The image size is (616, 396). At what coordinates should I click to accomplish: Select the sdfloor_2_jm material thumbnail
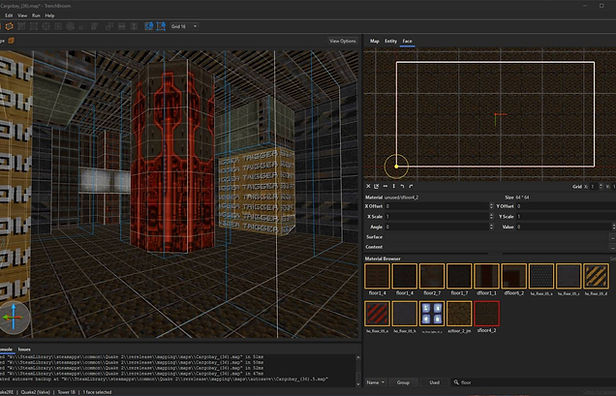click(459, 314)
